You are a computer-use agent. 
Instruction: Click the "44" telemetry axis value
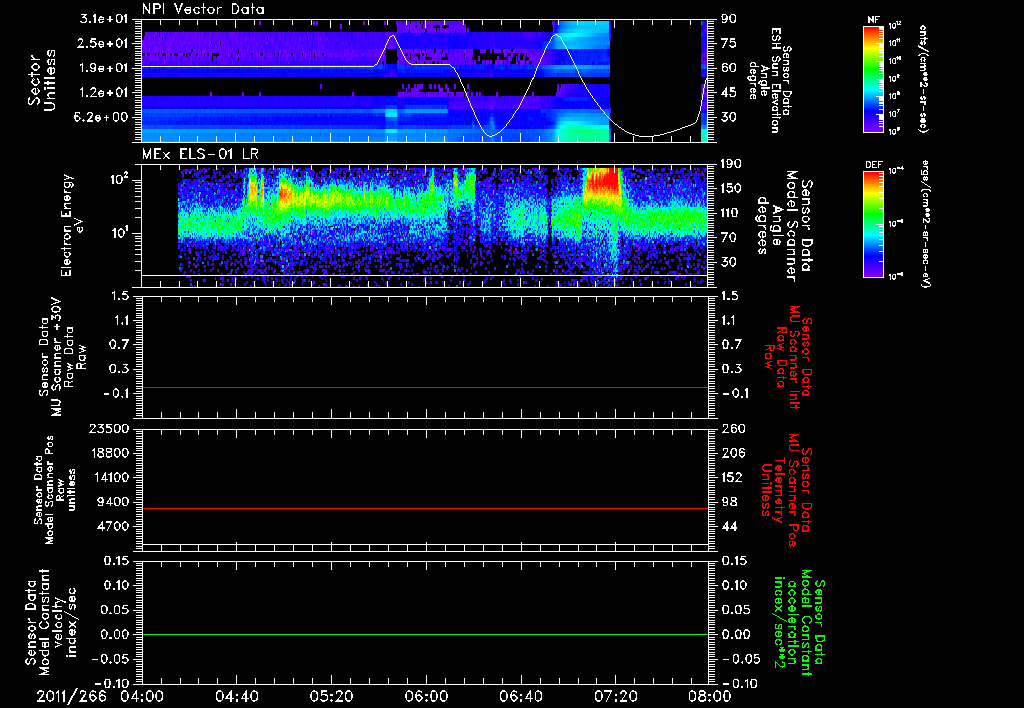point(729,526)
